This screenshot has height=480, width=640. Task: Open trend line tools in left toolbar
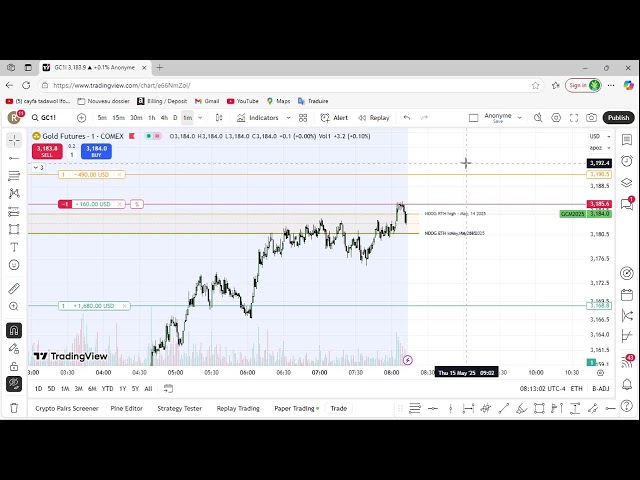(x=14, y=158)
